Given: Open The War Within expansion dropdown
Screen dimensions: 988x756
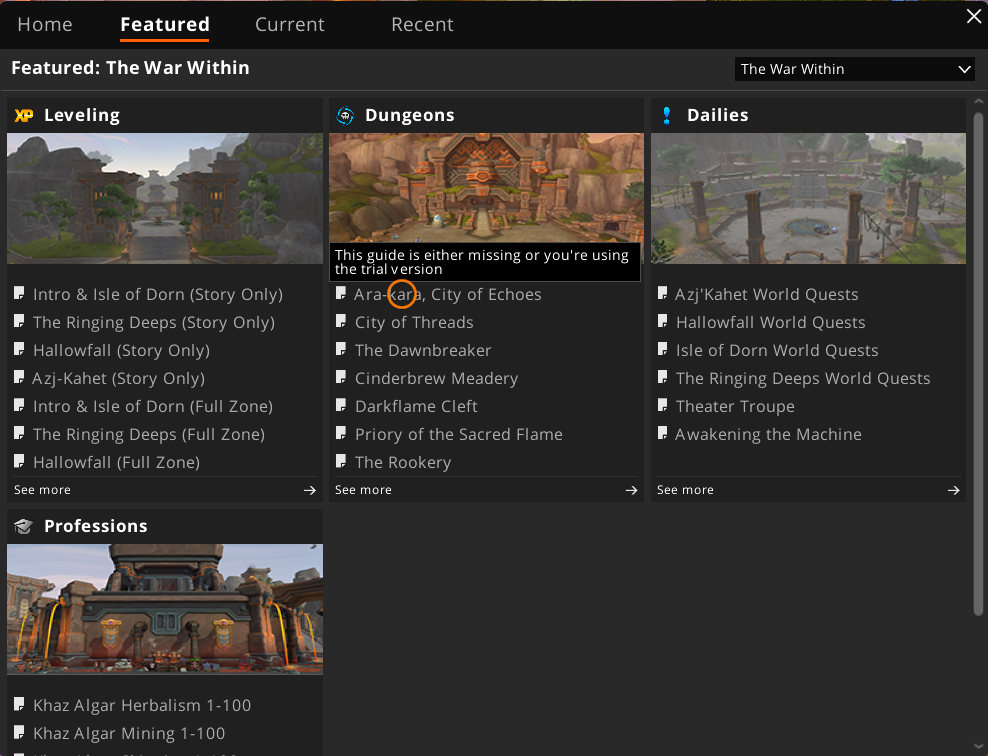Looking at the screenshot, I should click(854, 69).
